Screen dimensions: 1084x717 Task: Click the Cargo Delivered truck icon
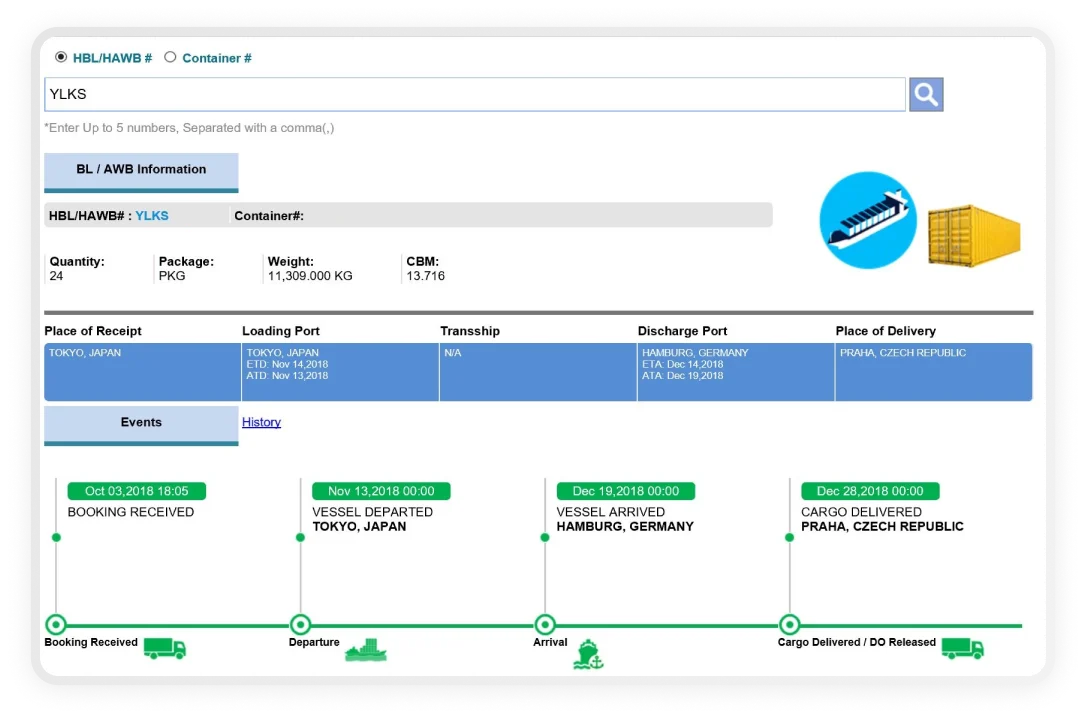click(x=962, y=648)
